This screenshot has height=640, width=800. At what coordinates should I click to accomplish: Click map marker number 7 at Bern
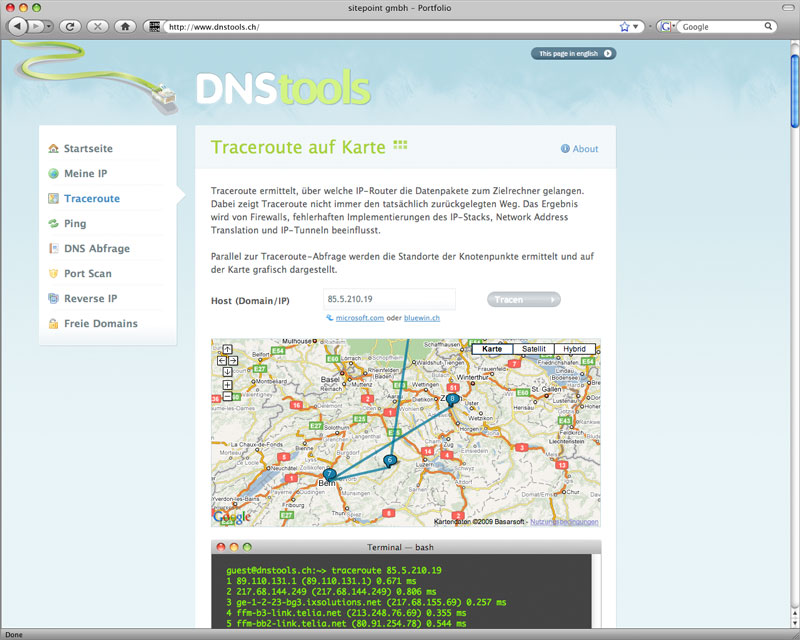330,475
